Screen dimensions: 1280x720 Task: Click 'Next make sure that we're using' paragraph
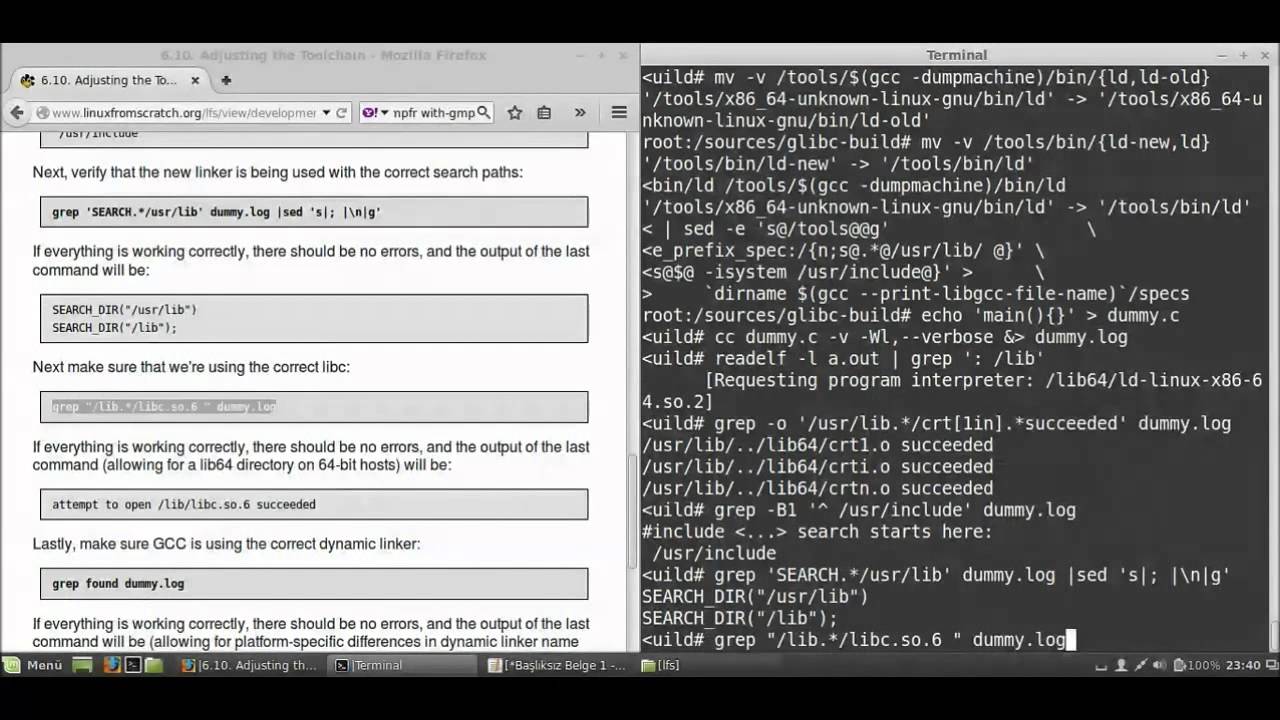point(191,367)
